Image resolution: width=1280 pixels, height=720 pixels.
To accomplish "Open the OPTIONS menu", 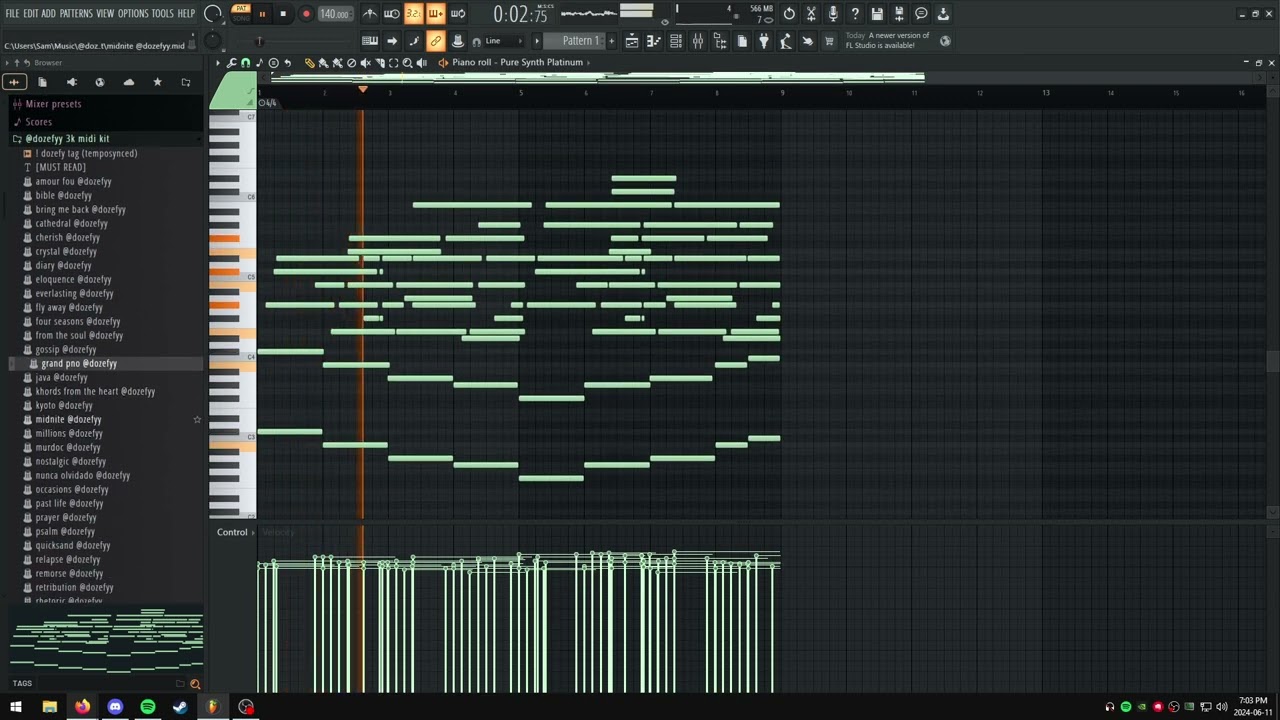I will click(133, 13).
